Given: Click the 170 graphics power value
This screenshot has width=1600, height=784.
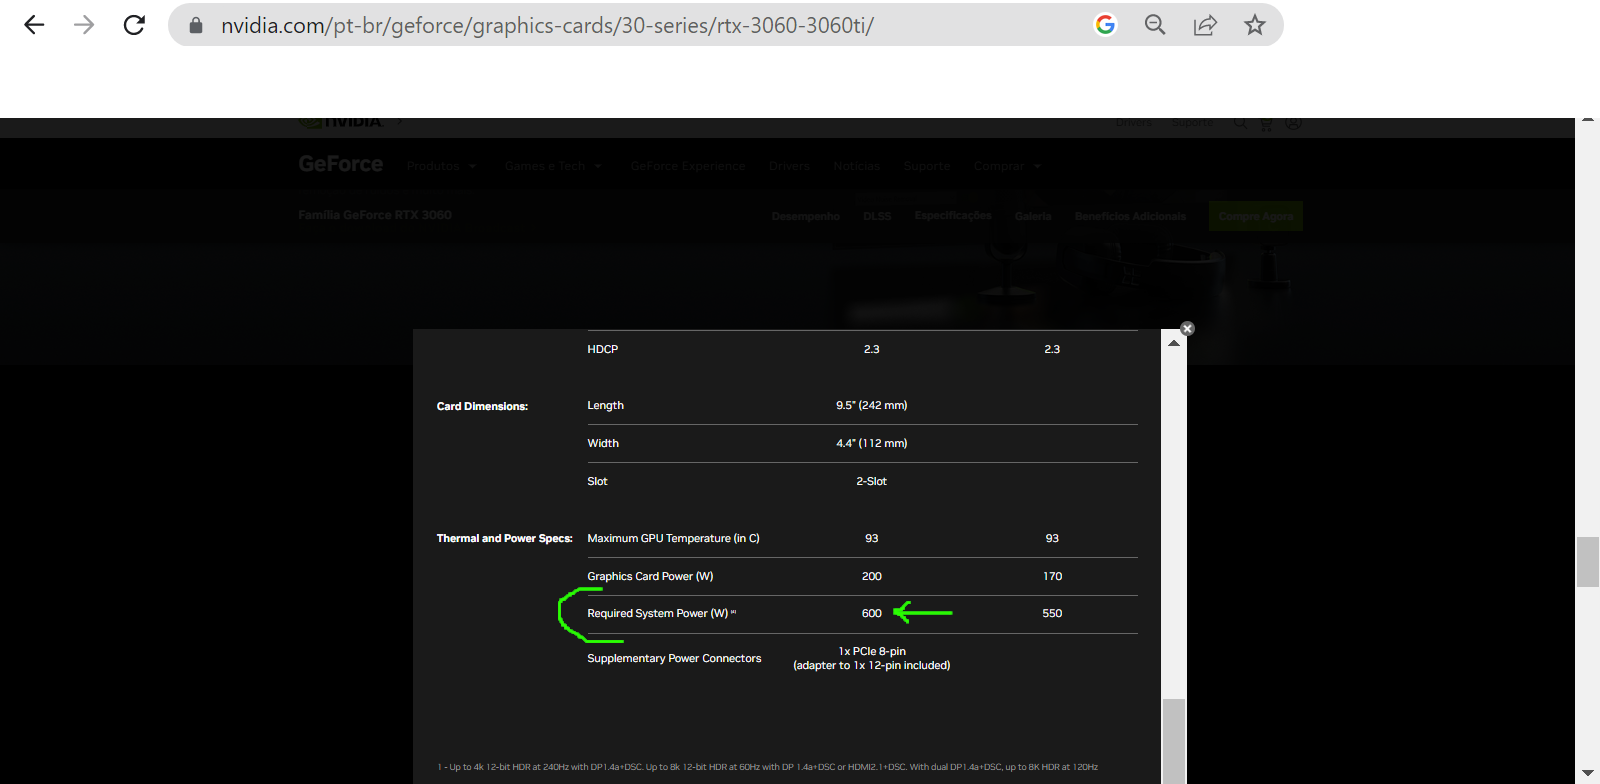Looking at the screenshot, I should pyautogui.click(x=1052, y=576).
